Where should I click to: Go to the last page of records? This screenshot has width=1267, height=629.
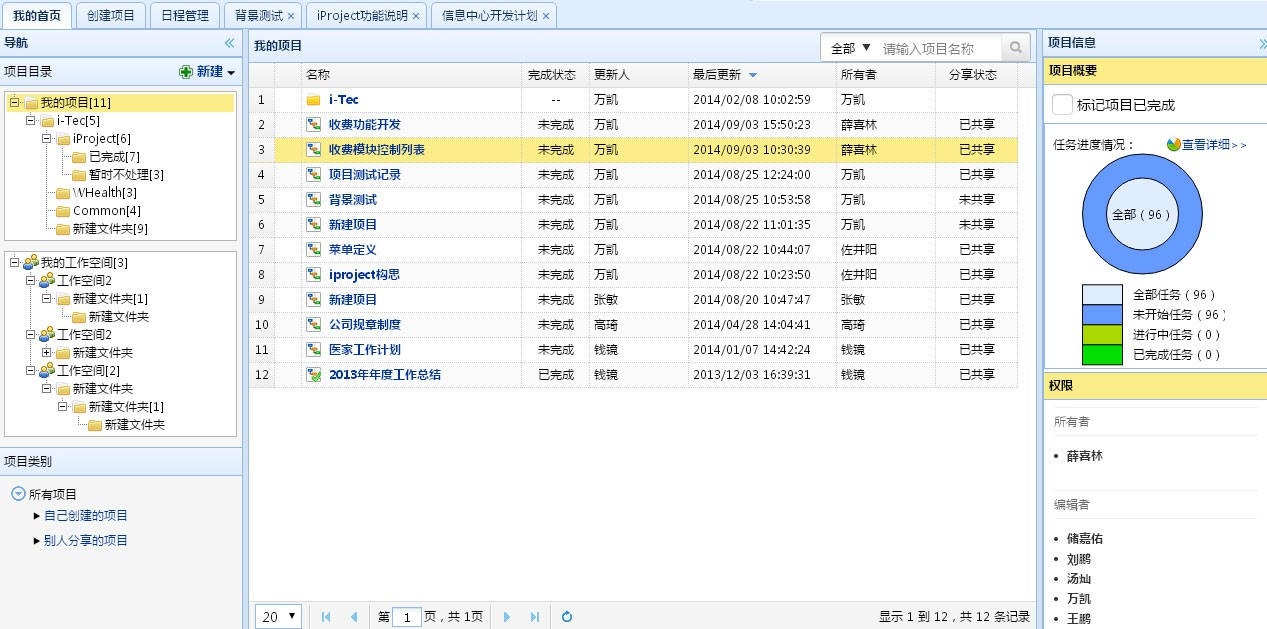point(535,617)
